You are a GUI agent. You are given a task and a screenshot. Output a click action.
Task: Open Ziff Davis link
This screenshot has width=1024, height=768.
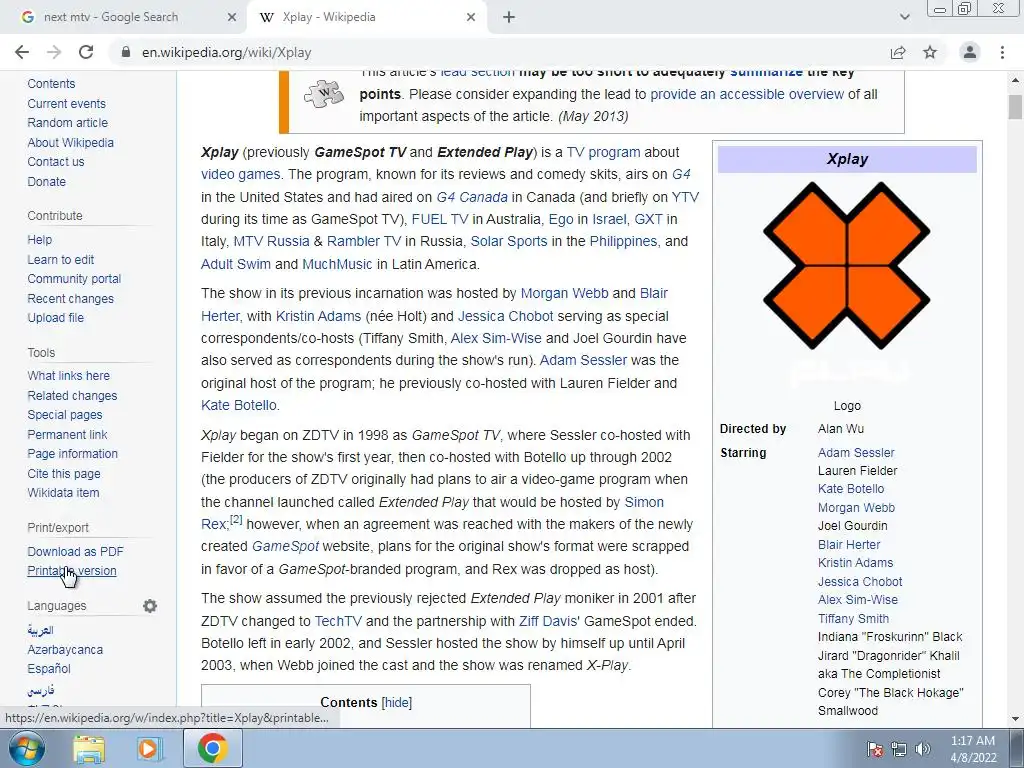(548, 621)
